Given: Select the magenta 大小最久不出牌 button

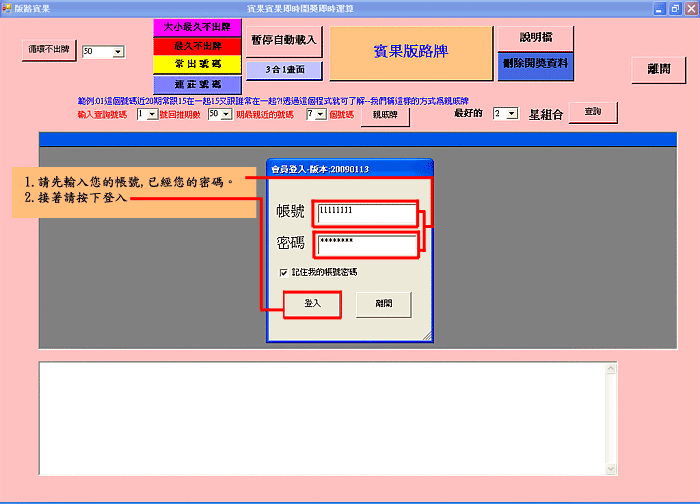Looking at the screenshot, I should 197,27.
